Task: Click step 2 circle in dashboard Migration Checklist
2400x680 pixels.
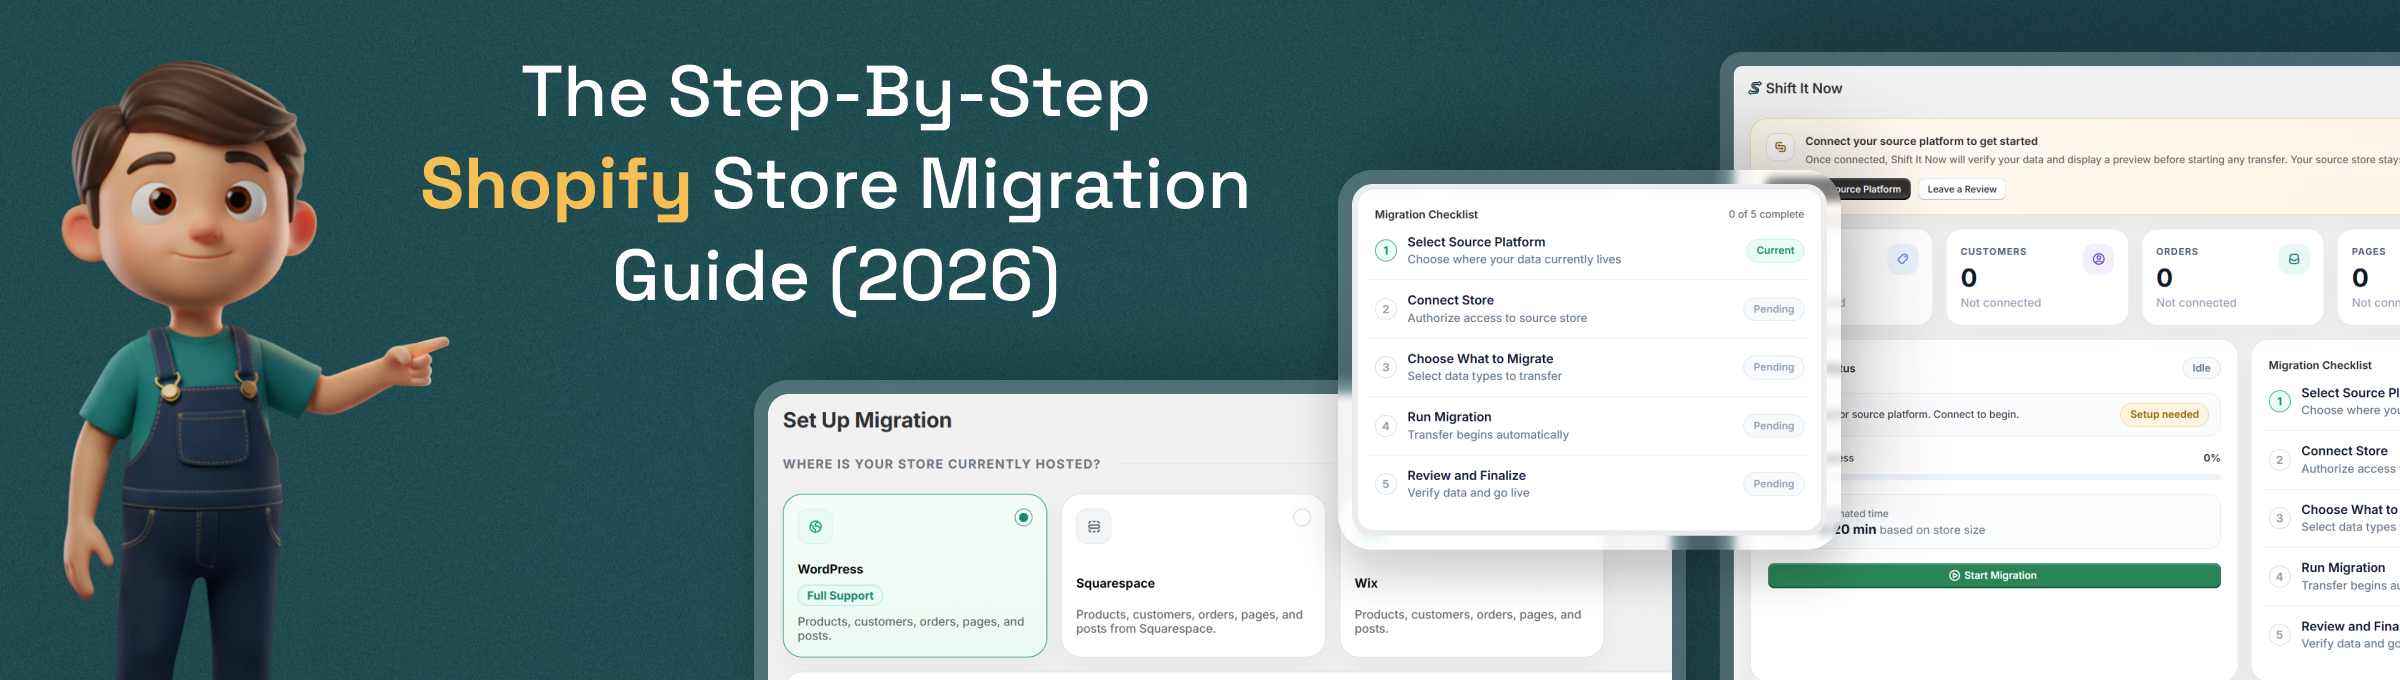Action: pyautogui.click(x=2280, y=460)
